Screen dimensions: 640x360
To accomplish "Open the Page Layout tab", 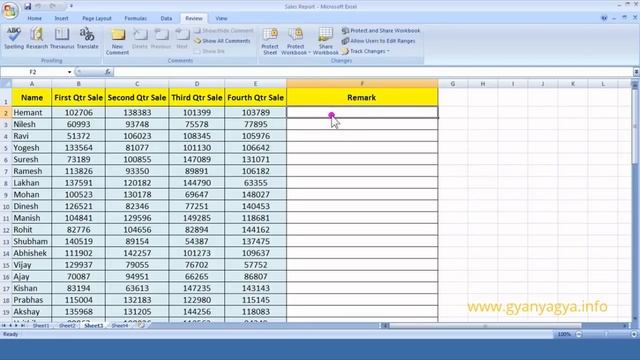I will [x=97, y=18].
